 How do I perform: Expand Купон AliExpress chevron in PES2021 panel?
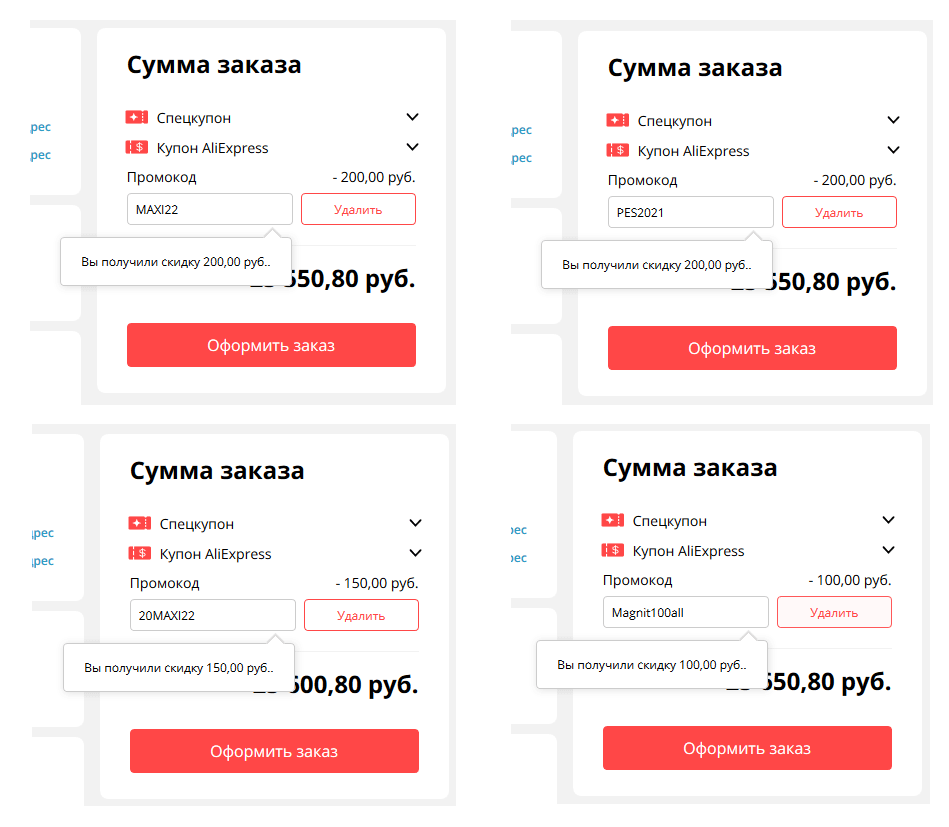(893, 151)
